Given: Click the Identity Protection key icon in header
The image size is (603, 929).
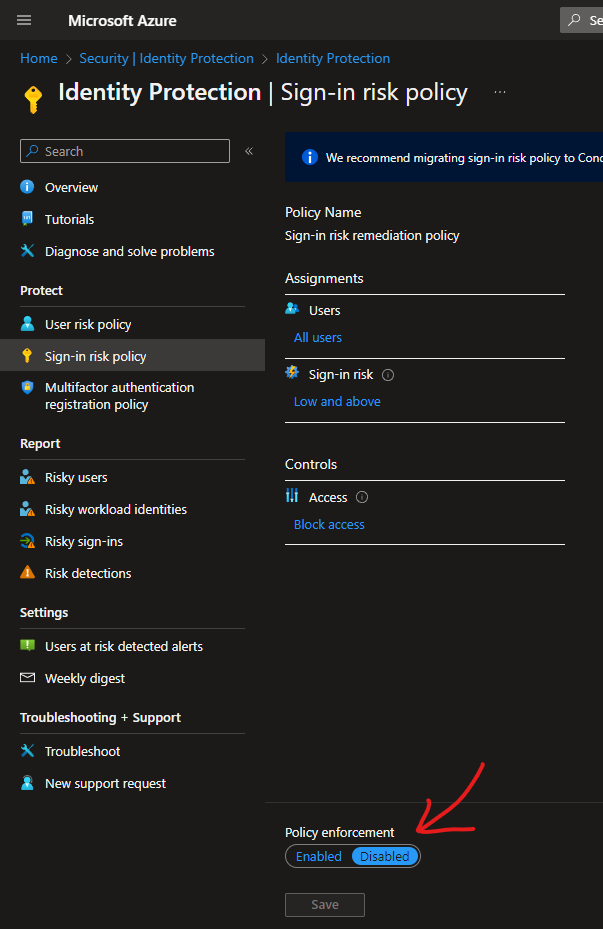Looking at the screenshot, I should click(33, 99).
